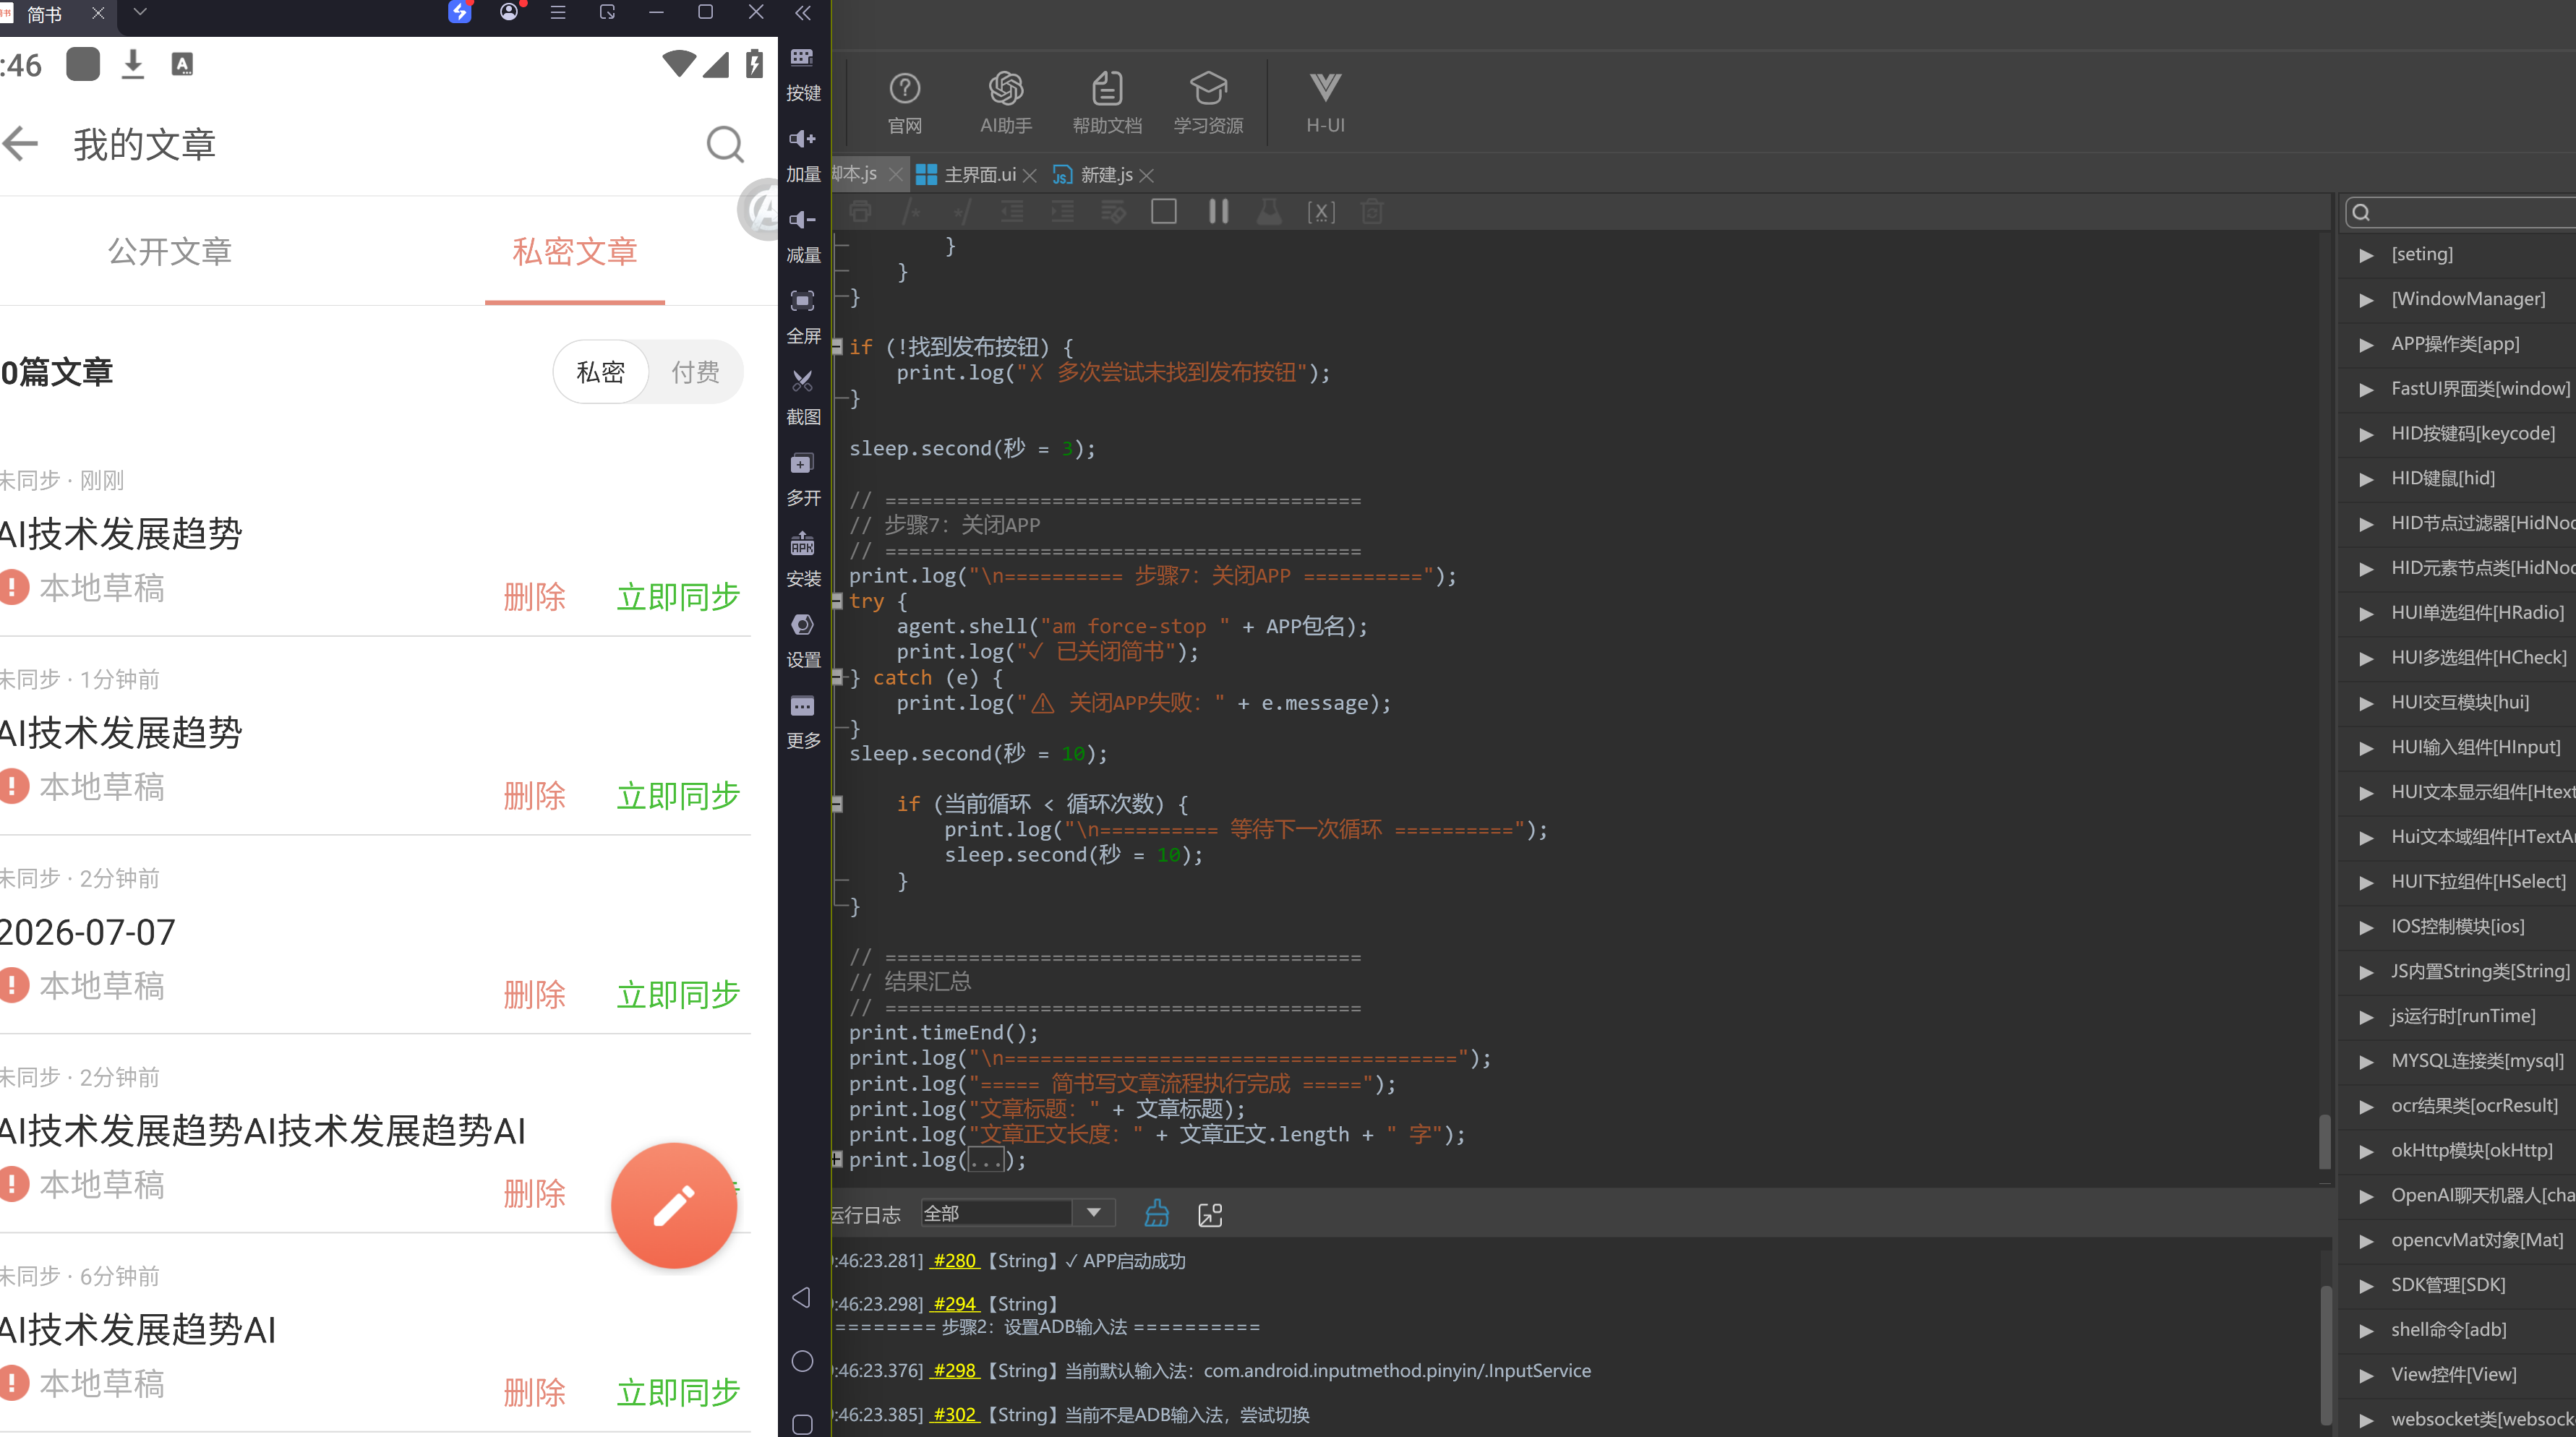The height and width of the screenshot is (1437, 2576).
Task: Expand the shell命令[adb] tree node
Action: (x=2366, y=1330)
